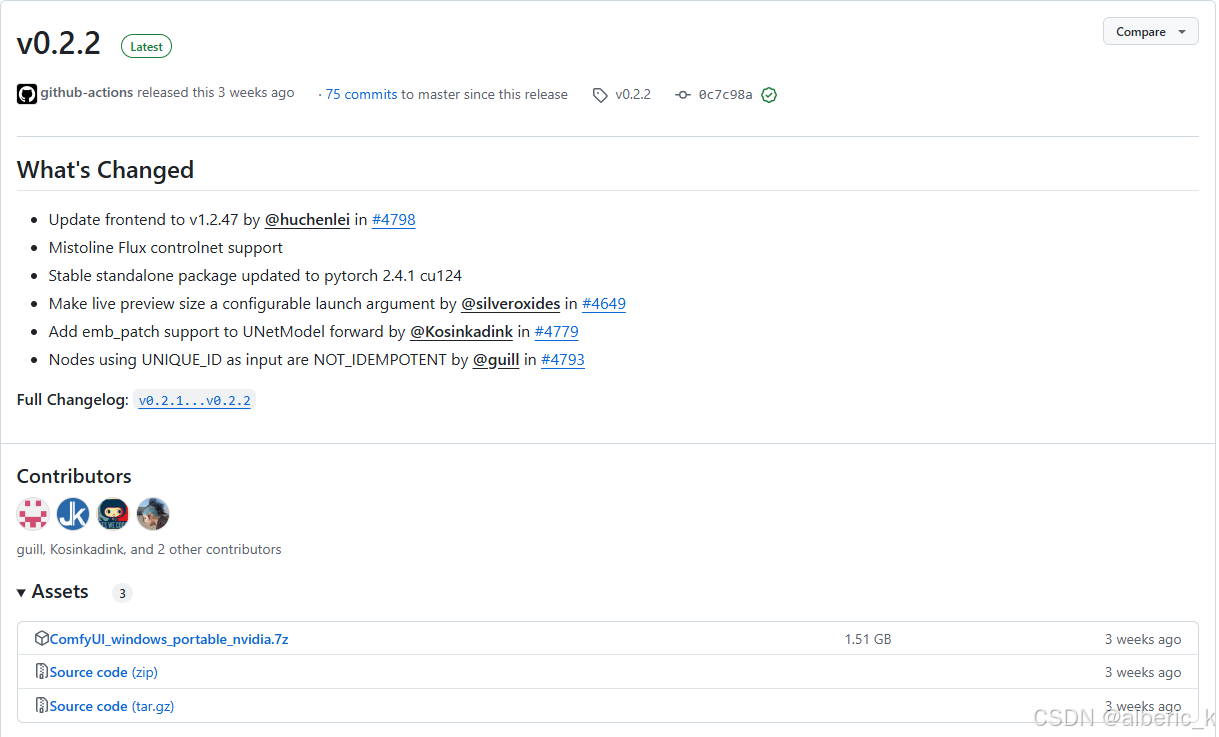Click the zip file icon beside Source code (zip)
Image resolution: width=1219 pixels, height=737 pixels.
tap(42, 671)
